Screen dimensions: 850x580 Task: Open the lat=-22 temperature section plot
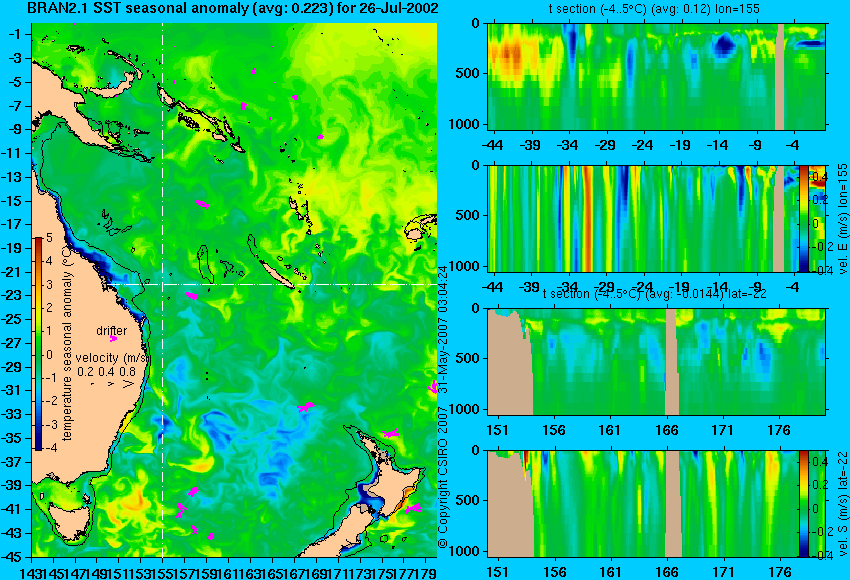[656, 362]
